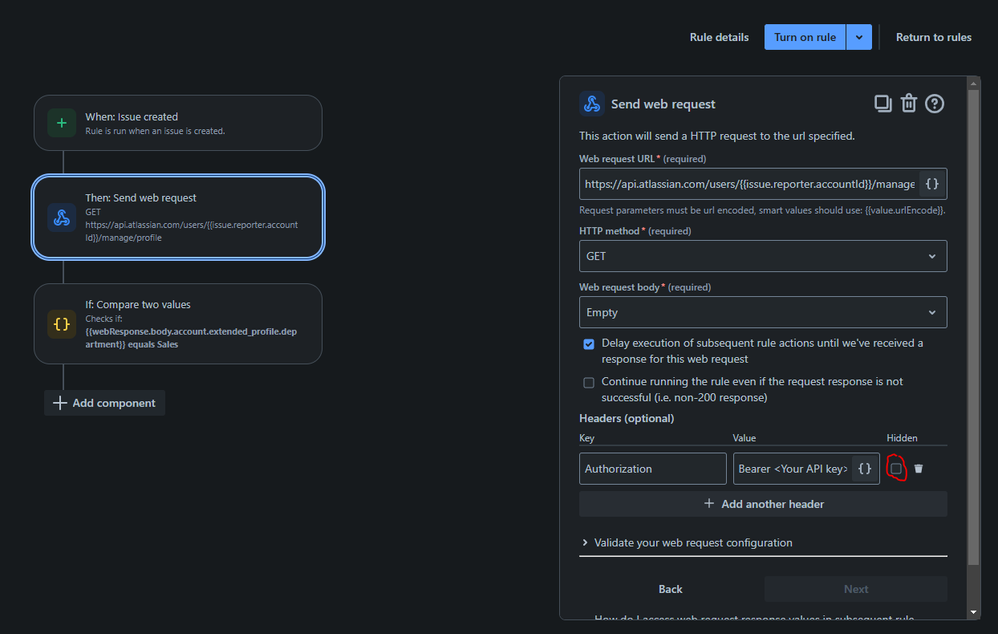Select the When: Issue created trigger card

(x=178, y=123)
